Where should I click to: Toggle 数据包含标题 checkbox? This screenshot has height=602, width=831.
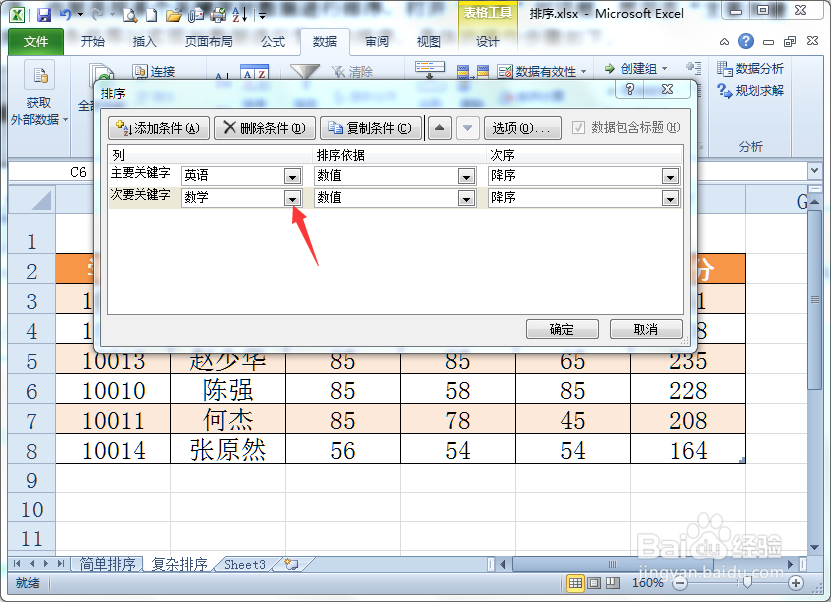point(579,127)
